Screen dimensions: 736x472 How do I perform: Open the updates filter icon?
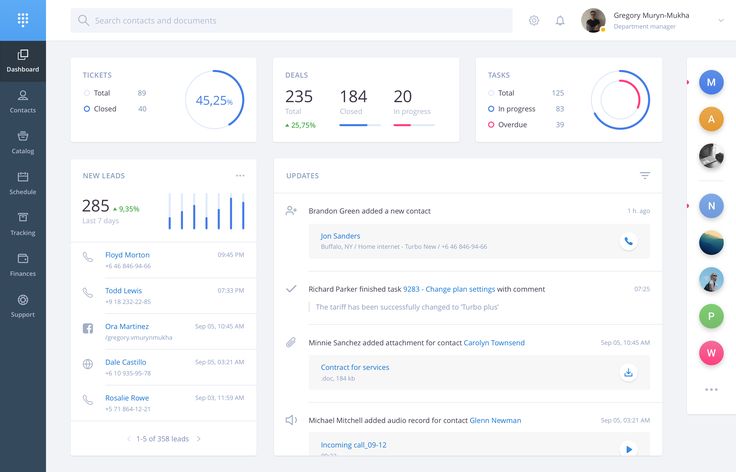(645, 176)
